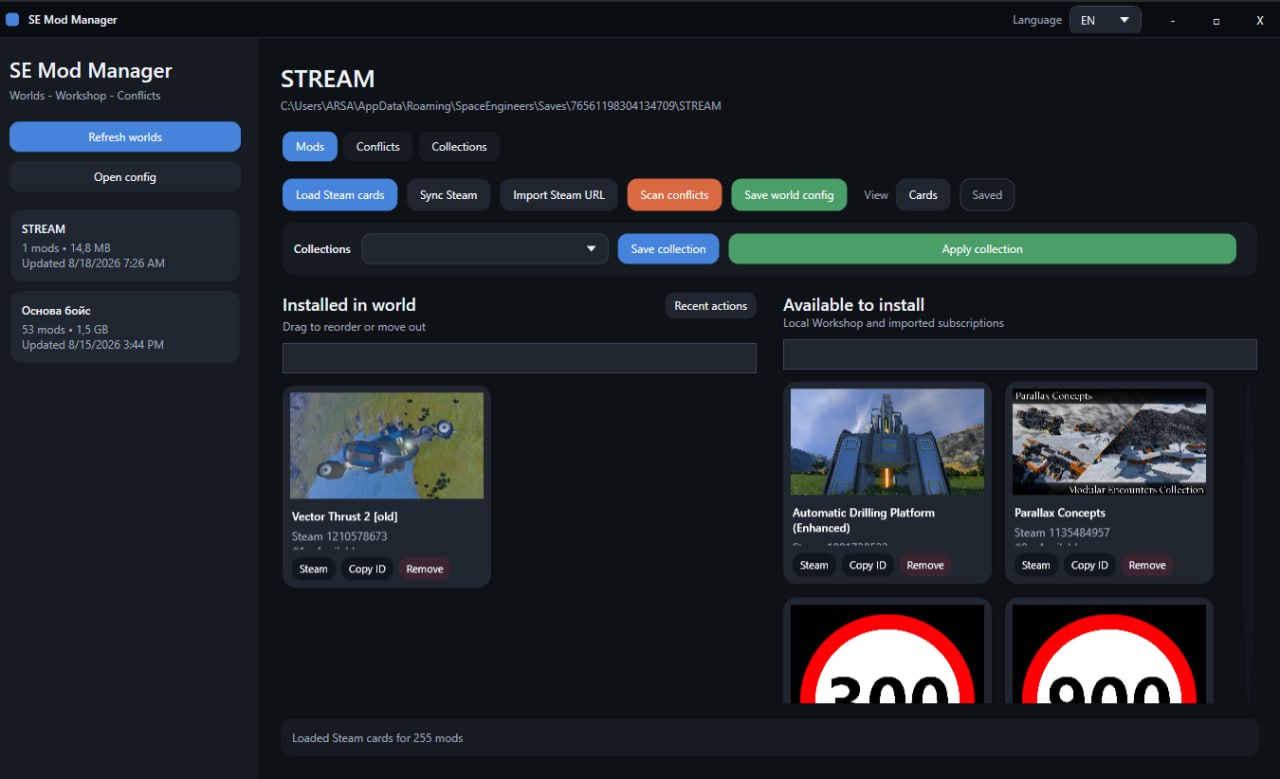Click the 'Steam 1210578673' ID text
Image resolution: width=1280 pixels, height=779 pixels.
[339, 537]
